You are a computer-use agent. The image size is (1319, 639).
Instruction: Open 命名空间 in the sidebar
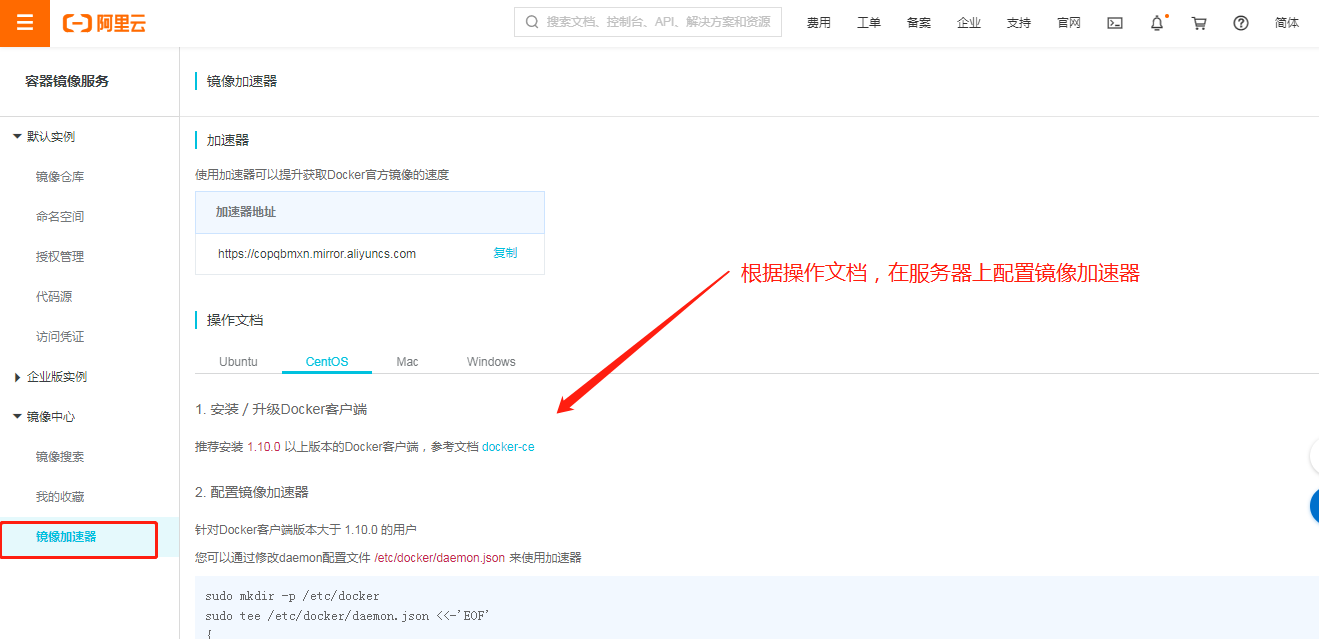60,217
